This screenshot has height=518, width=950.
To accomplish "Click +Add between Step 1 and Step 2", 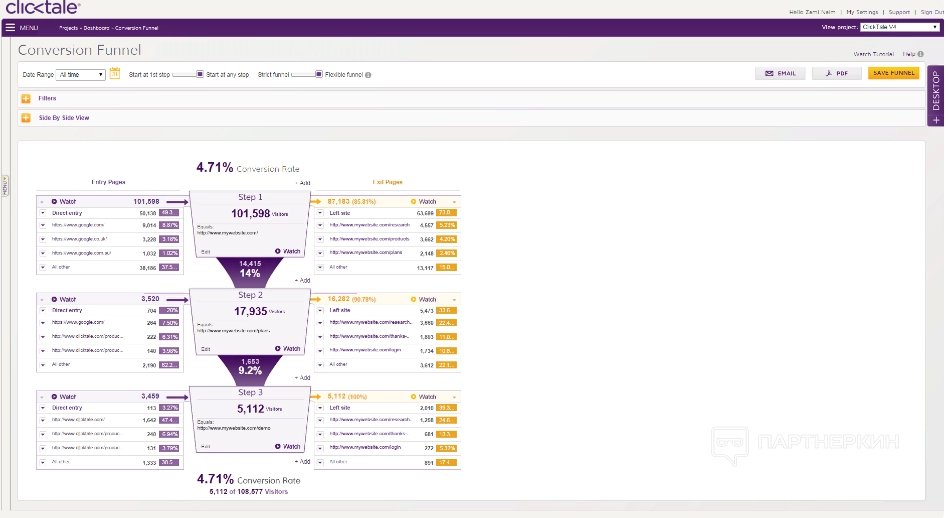I will pos(303,280).
